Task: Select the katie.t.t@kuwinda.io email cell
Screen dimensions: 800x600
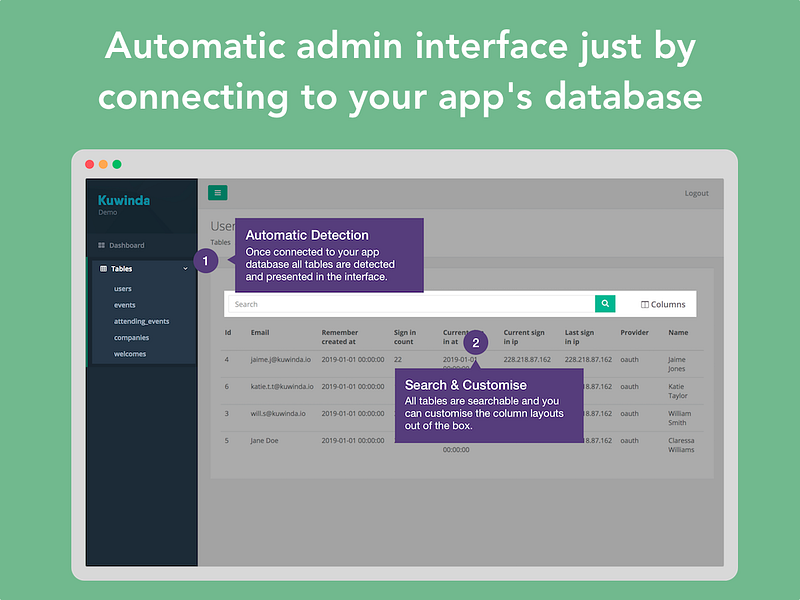Action: (282, 387)
